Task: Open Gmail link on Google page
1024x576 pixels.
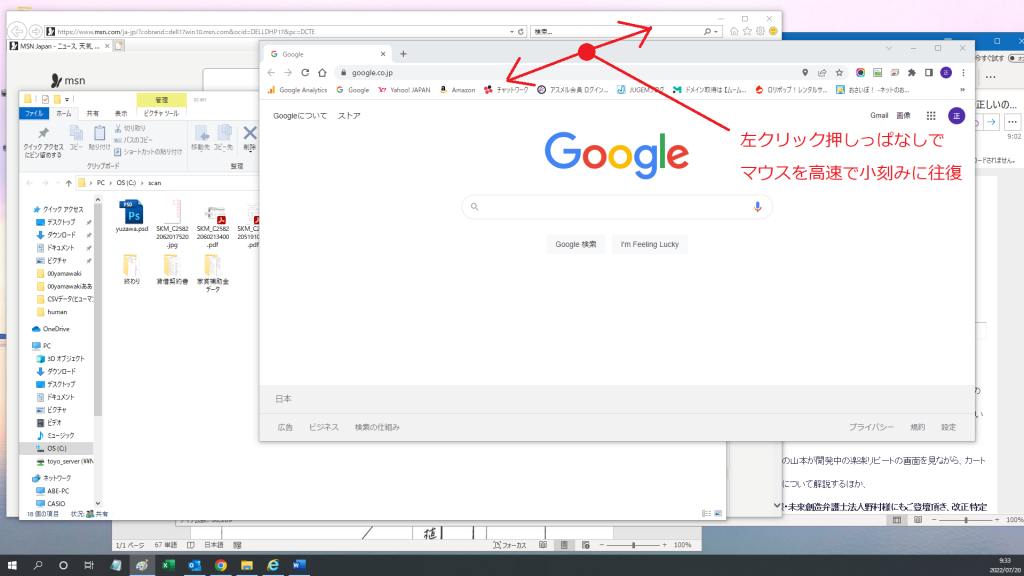Action: coord(879,116)
